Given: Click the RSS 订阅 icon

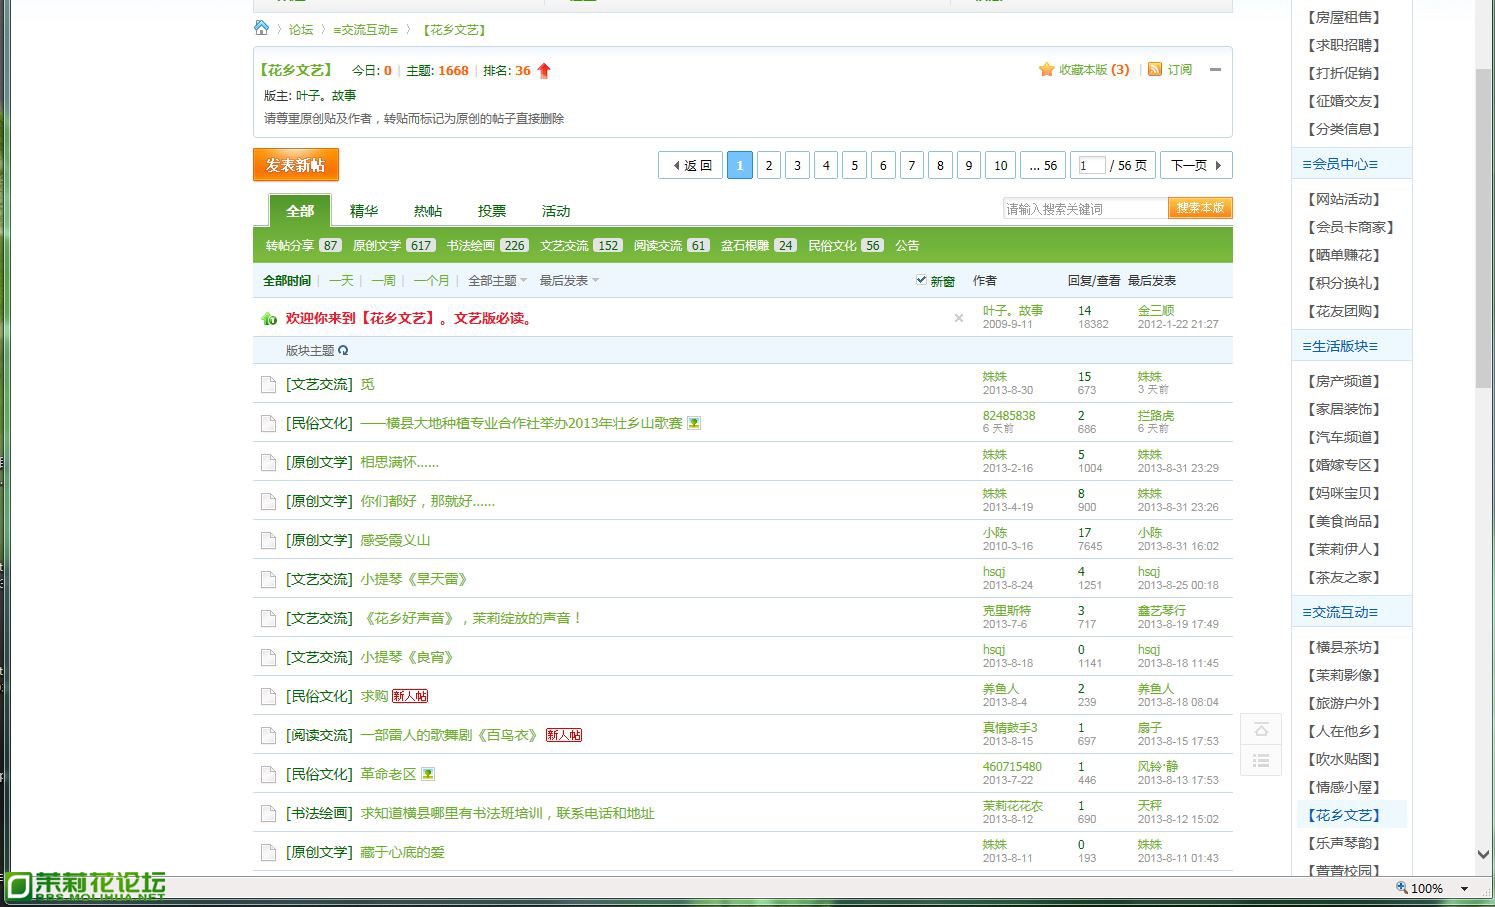Looking at the screenshot, I should coord(1155,70).
